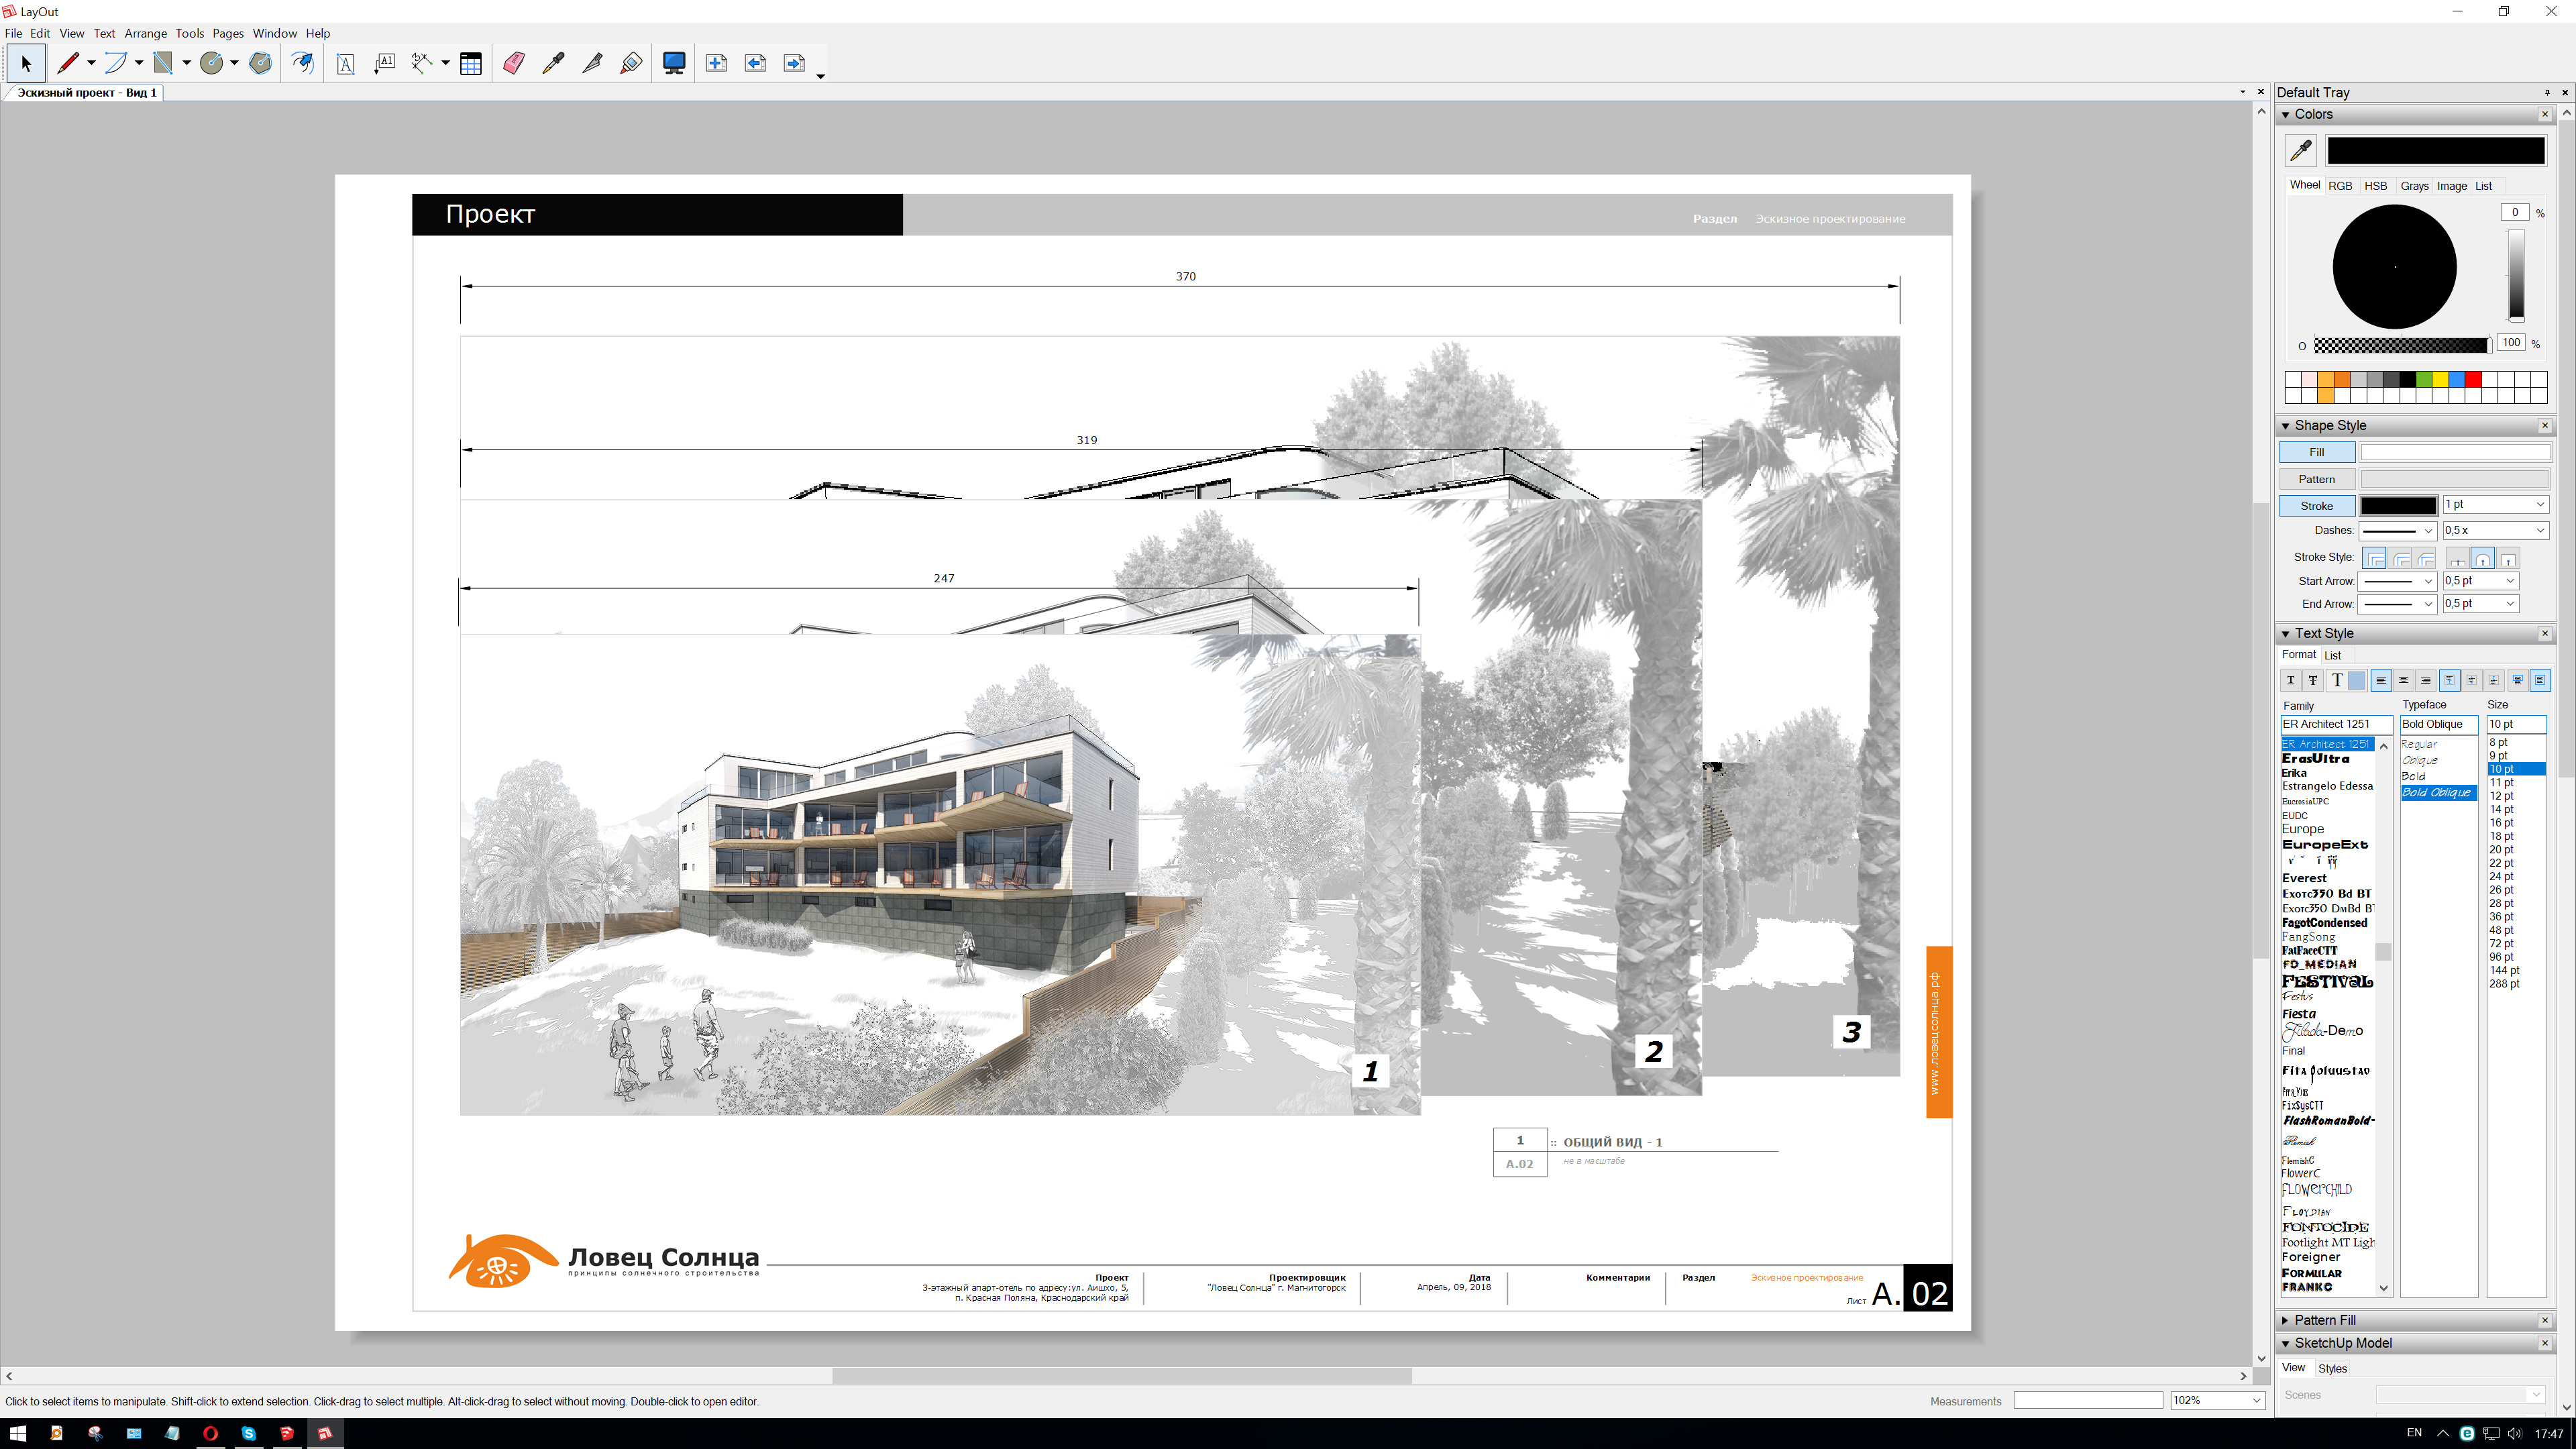
Task: Select the Label callout tool
Action: click(x=385, y=63)
